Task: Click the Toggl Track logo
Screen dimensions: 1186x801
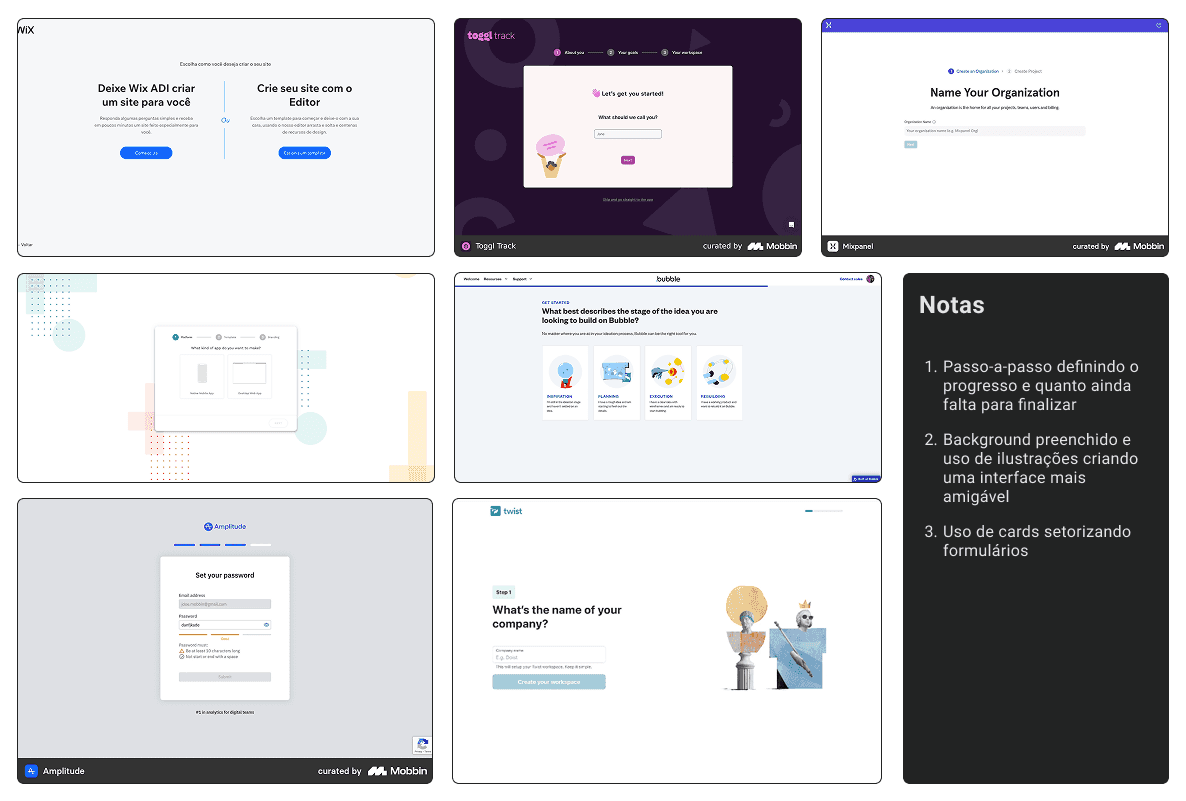Action: (491, 36)
